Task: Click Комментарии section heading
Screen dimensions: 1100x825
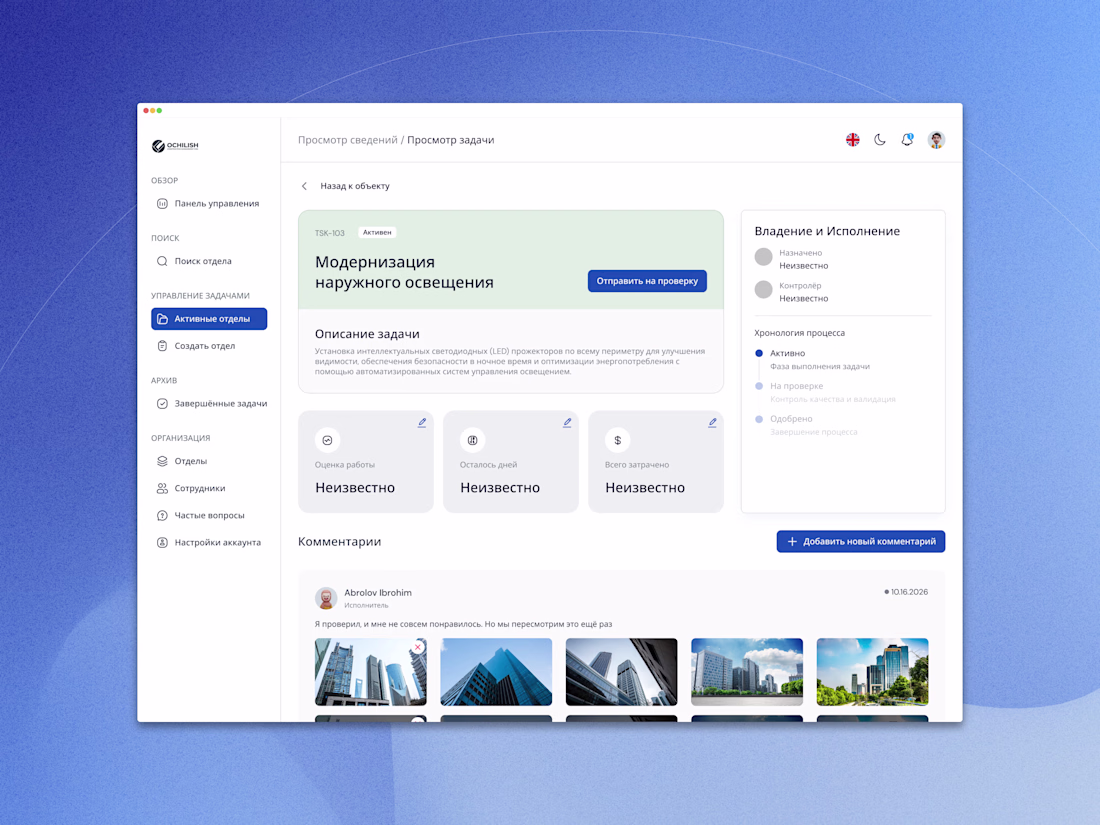Action: pyautogui.click(x=340, y=542)
